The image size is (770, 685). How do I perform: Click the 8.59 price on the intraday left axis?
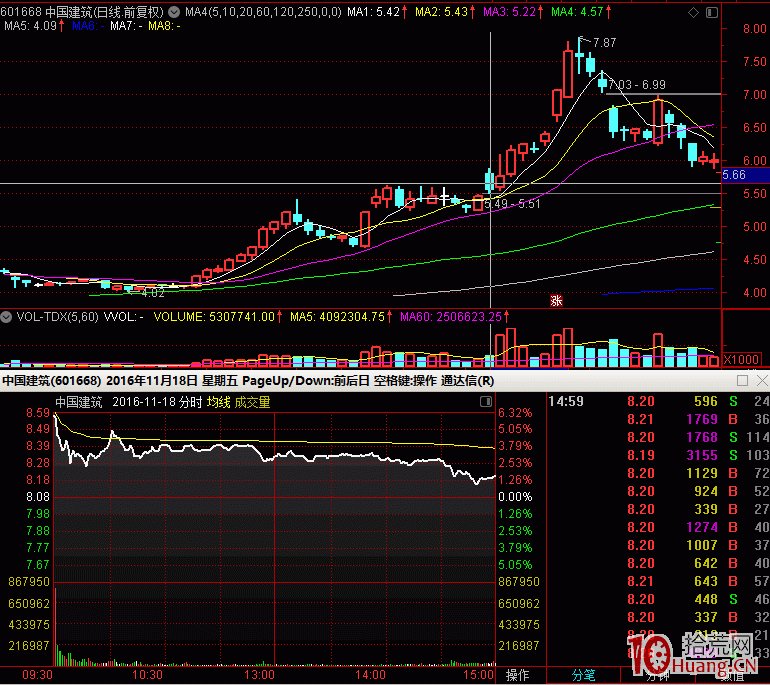click(38, 413)
